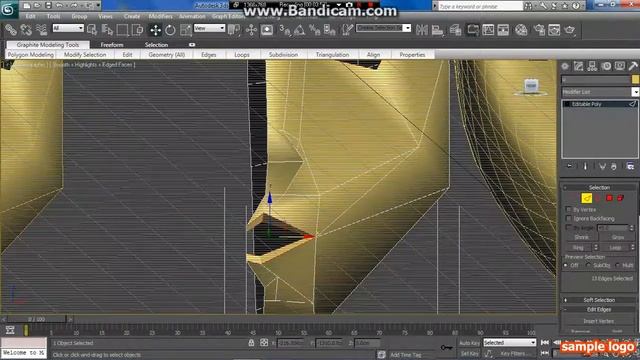Activate the Select and Scale tool
The width and height of the screenshot is (640, 360).
click(x=186, y=30)
